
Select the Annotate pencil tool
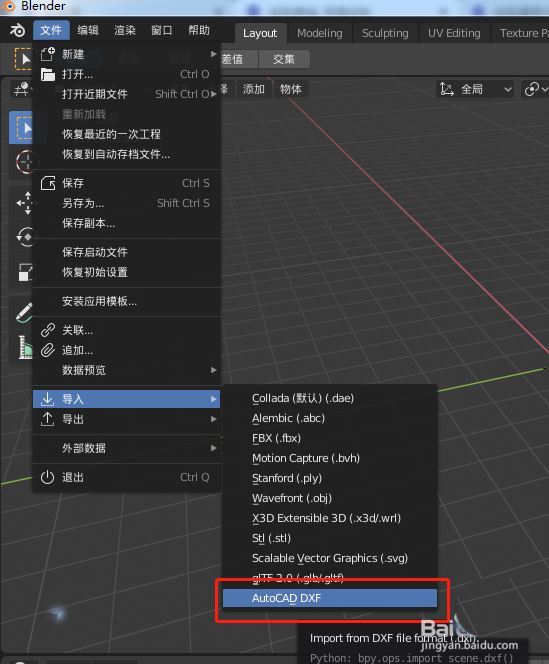coord(24,313)
